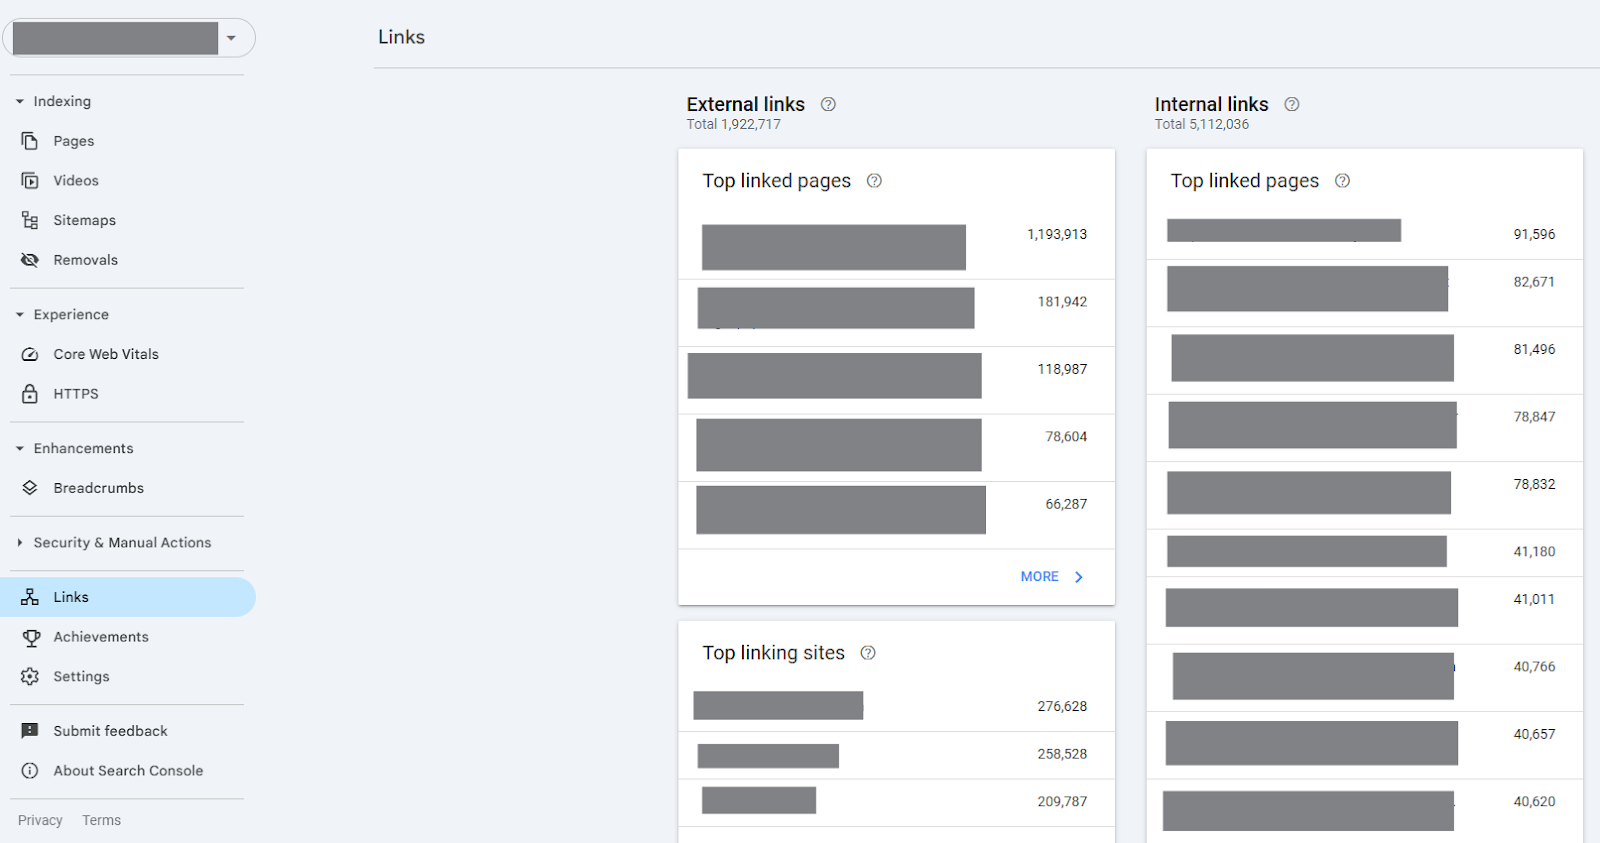Open Submit feedback menu item
This screenshot has width=1600, height=843.
(x=110, y=731)
